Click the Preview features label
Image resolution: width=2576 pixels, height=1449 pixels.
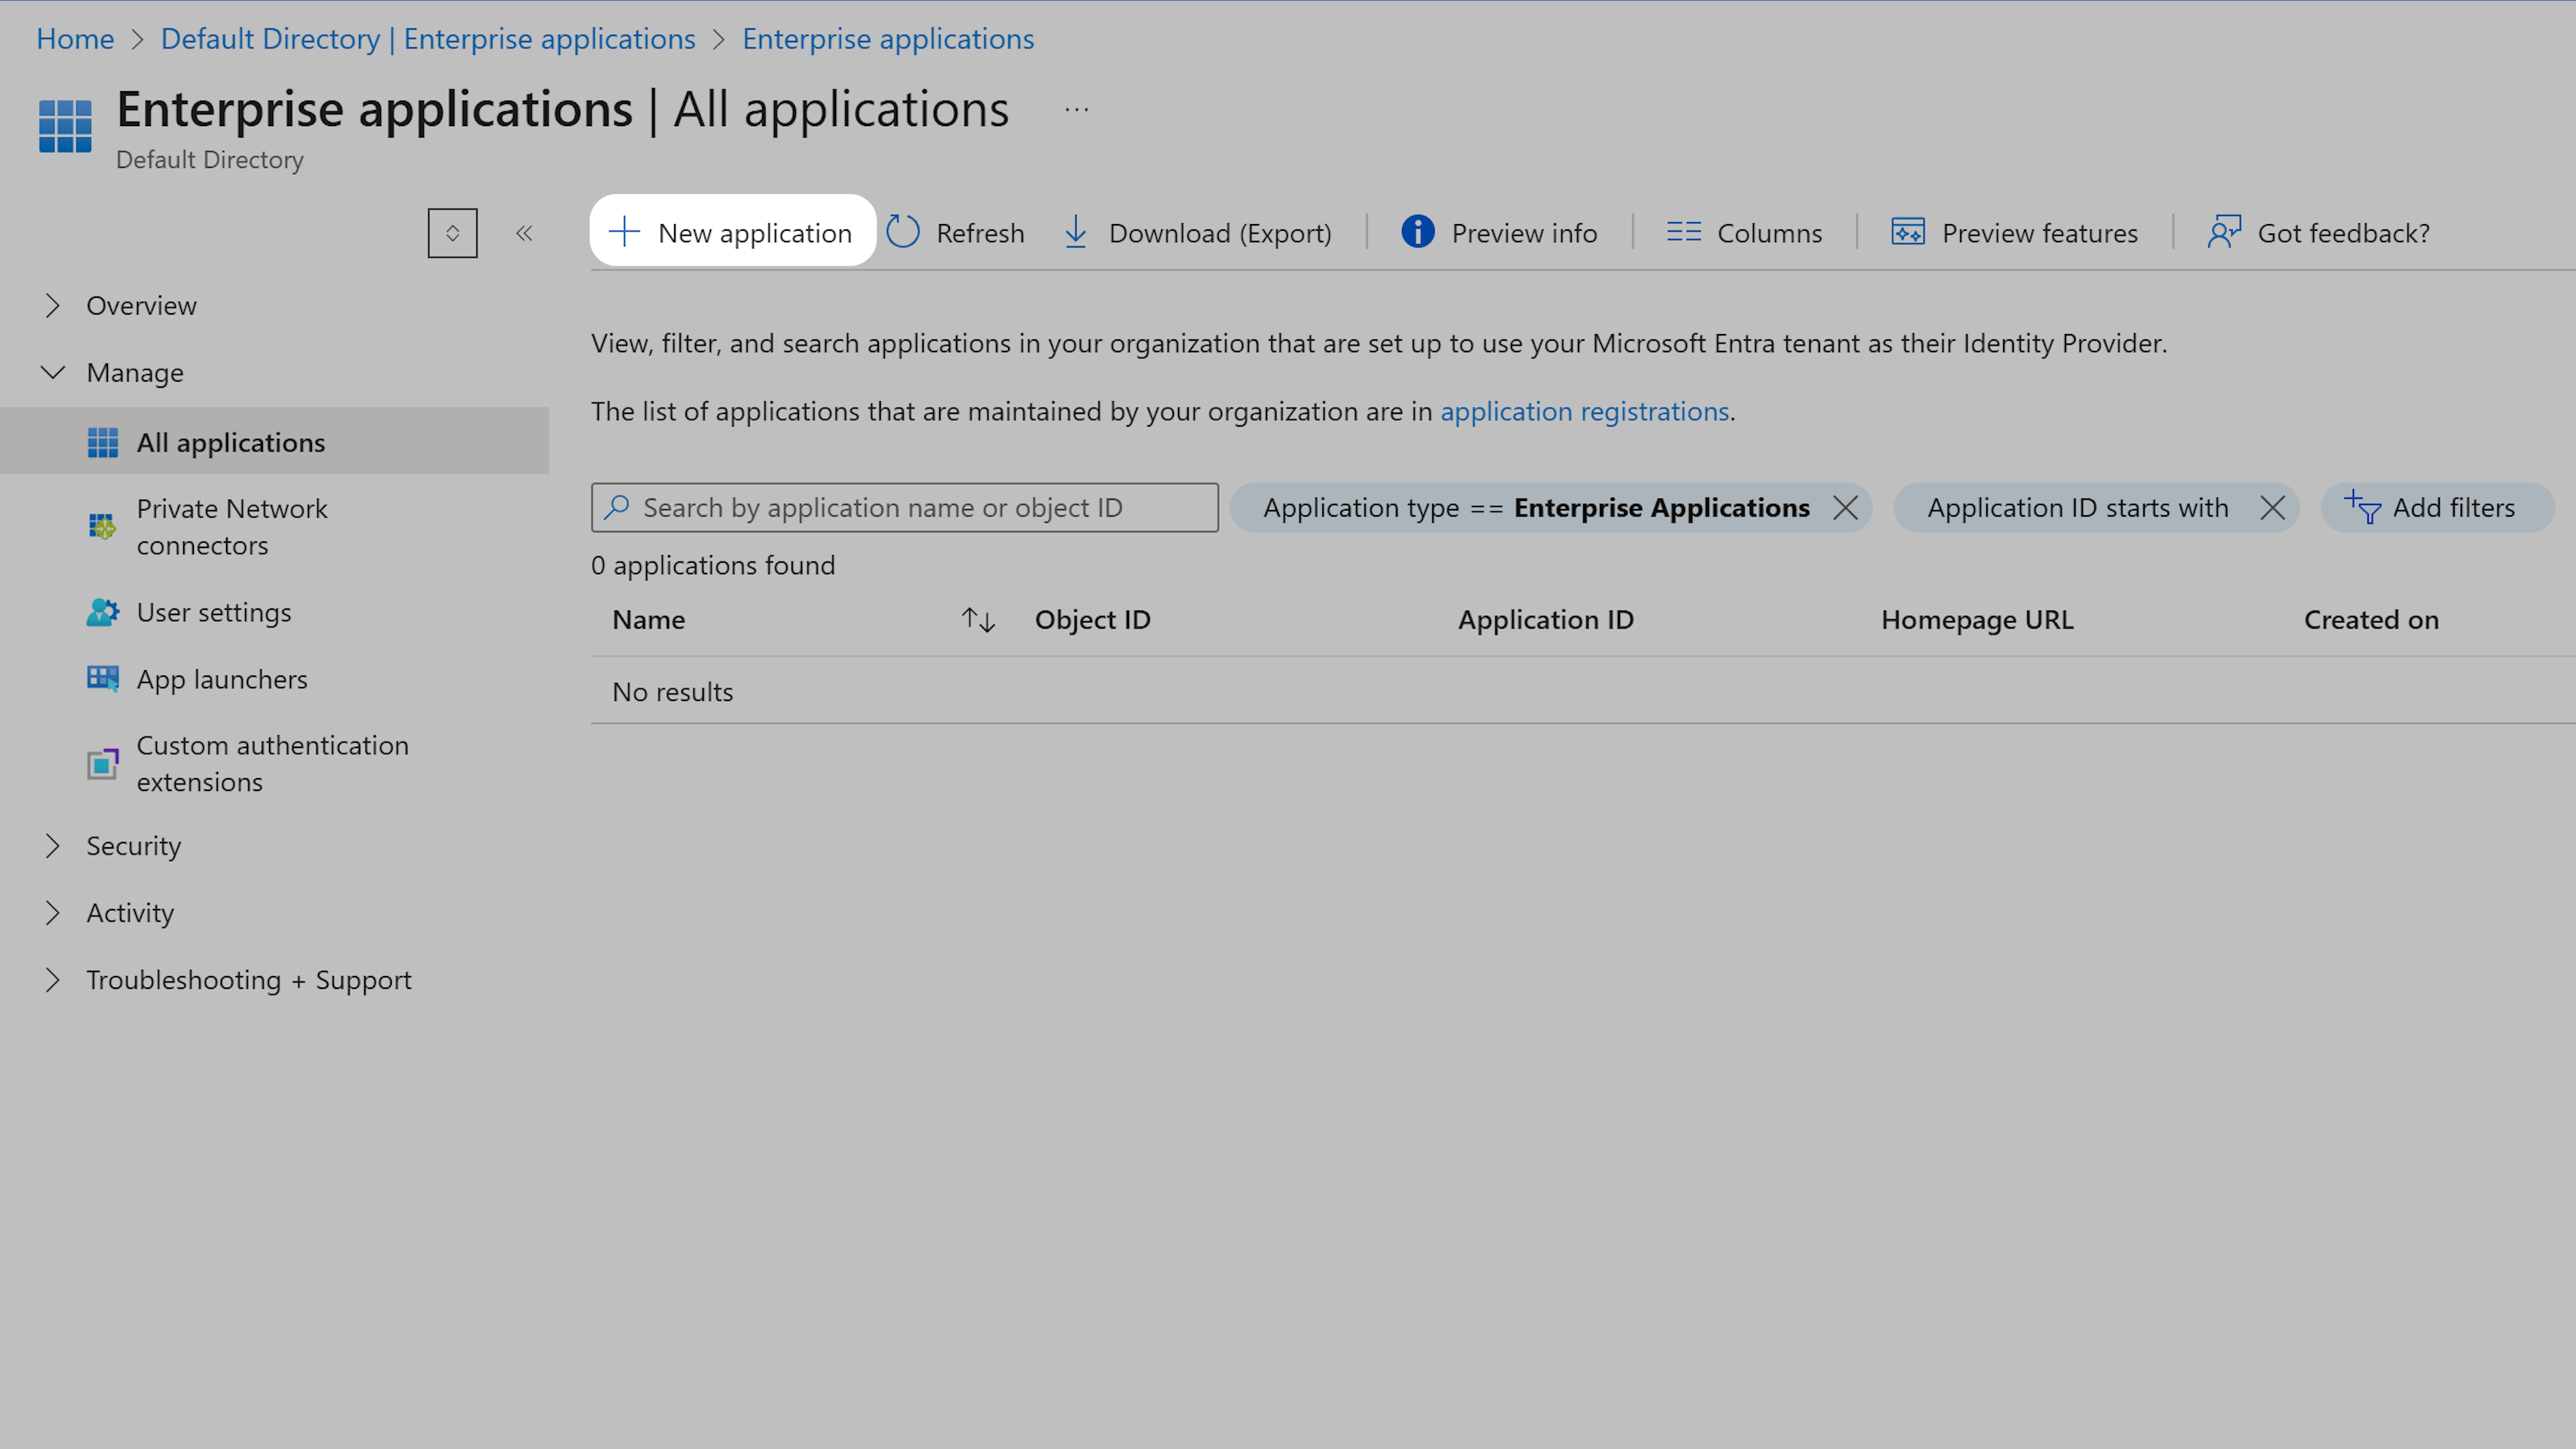2039,233
